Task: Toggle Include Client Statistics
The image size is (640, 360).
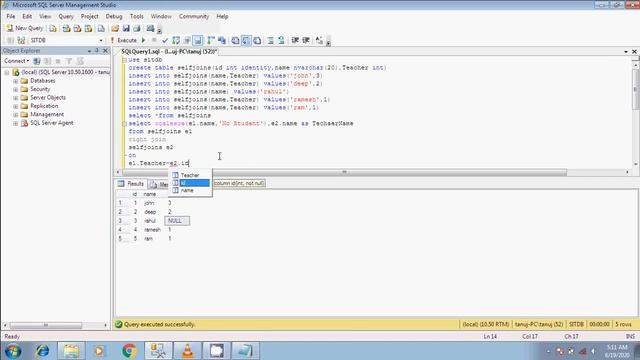Action: tap(222, 40)
